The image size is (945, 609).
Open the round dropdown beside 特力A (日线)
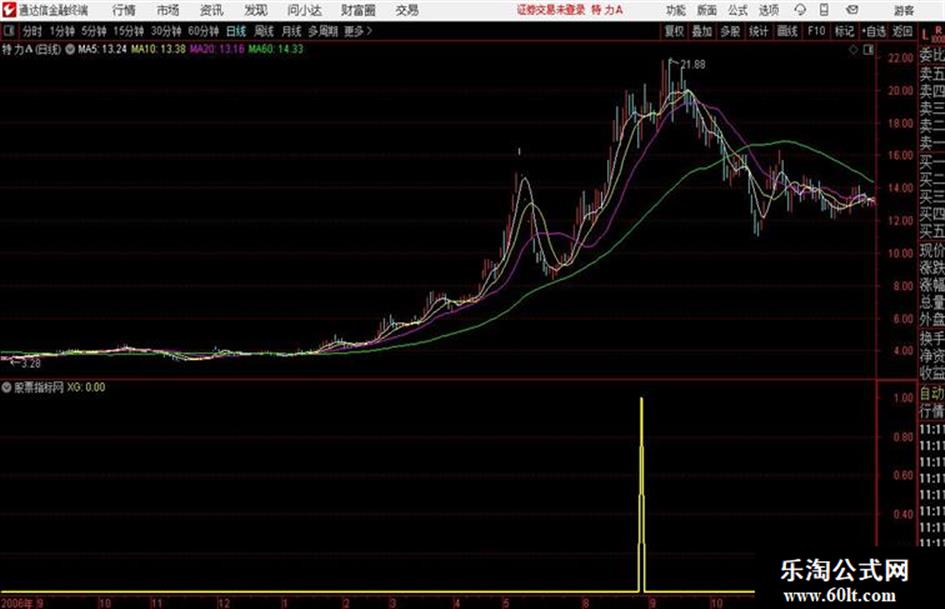point(70,49)
